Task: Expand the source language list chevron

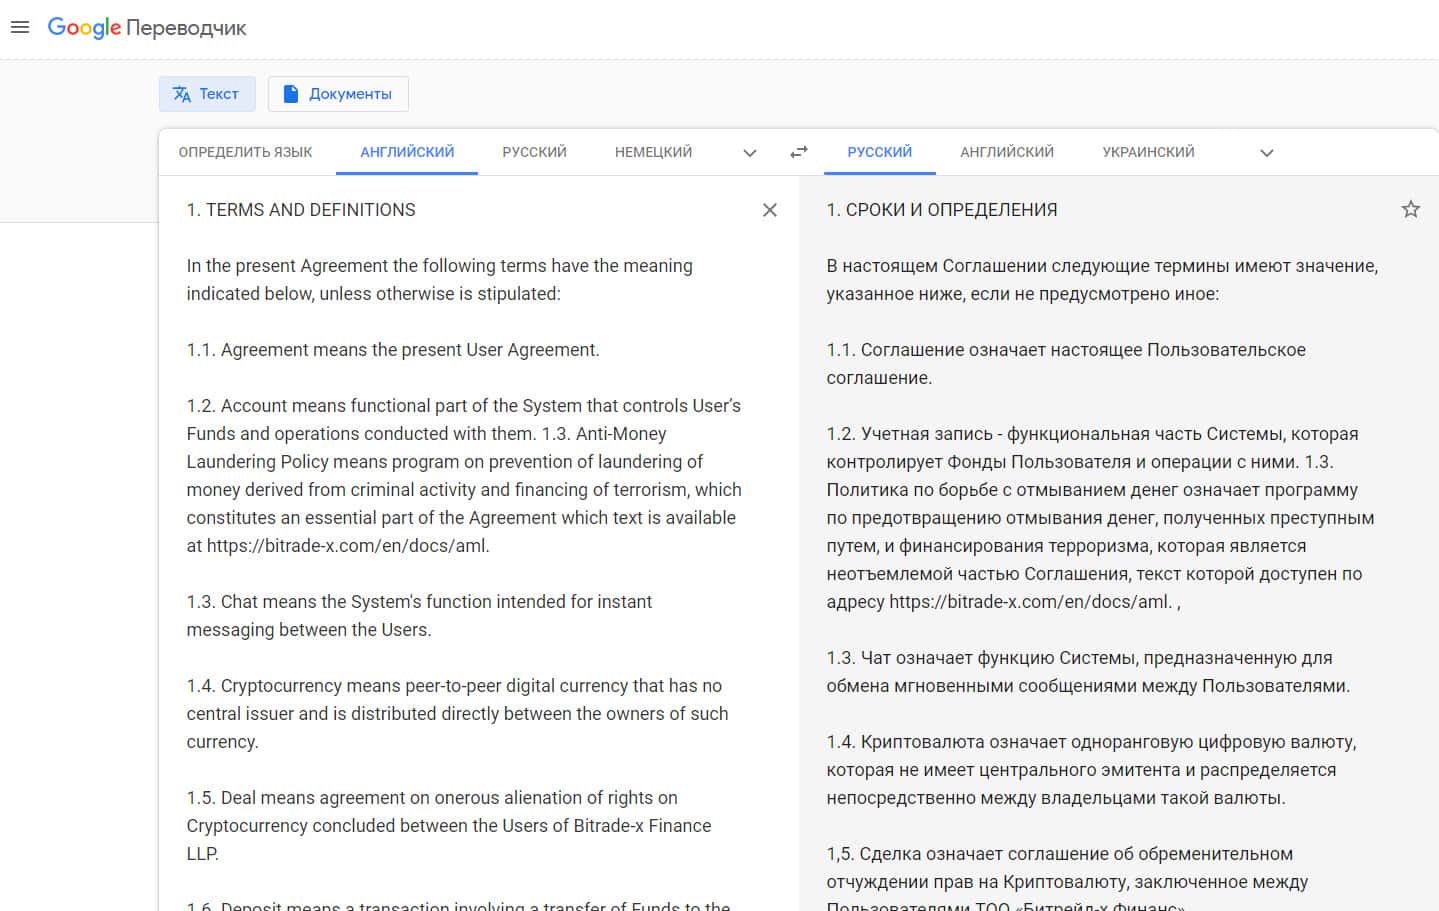Action: tap(750, 153)
